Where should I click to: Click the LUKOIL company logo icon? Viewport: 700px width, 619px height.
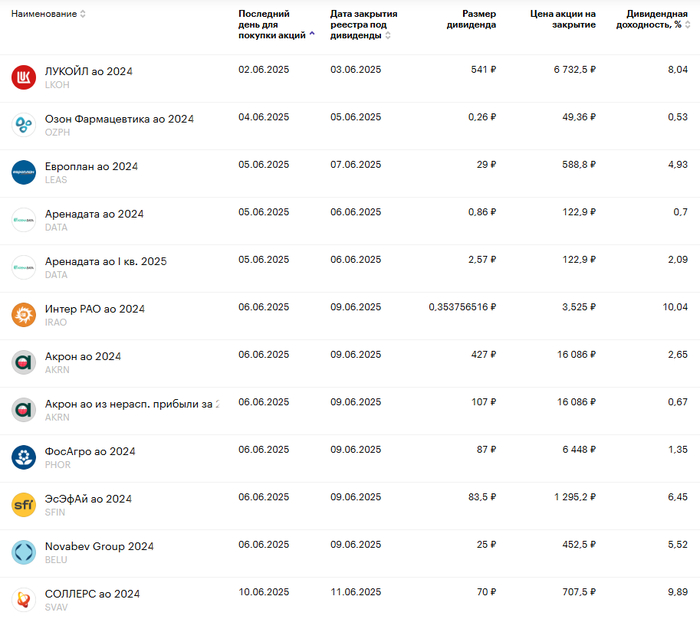23,77
